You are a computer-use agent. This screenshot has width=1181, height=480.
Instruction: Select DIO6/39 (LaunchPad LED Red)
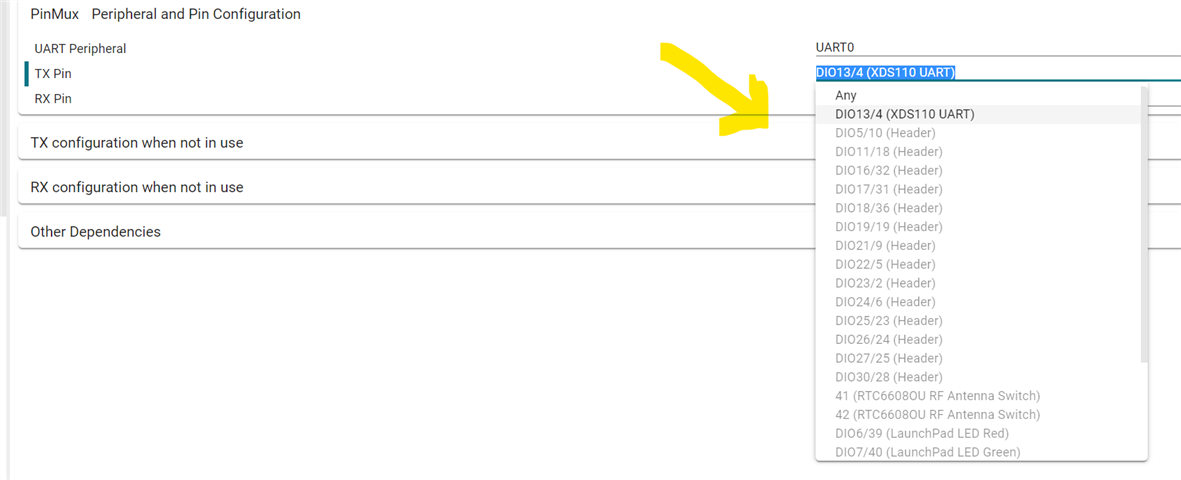pos(921,433)
